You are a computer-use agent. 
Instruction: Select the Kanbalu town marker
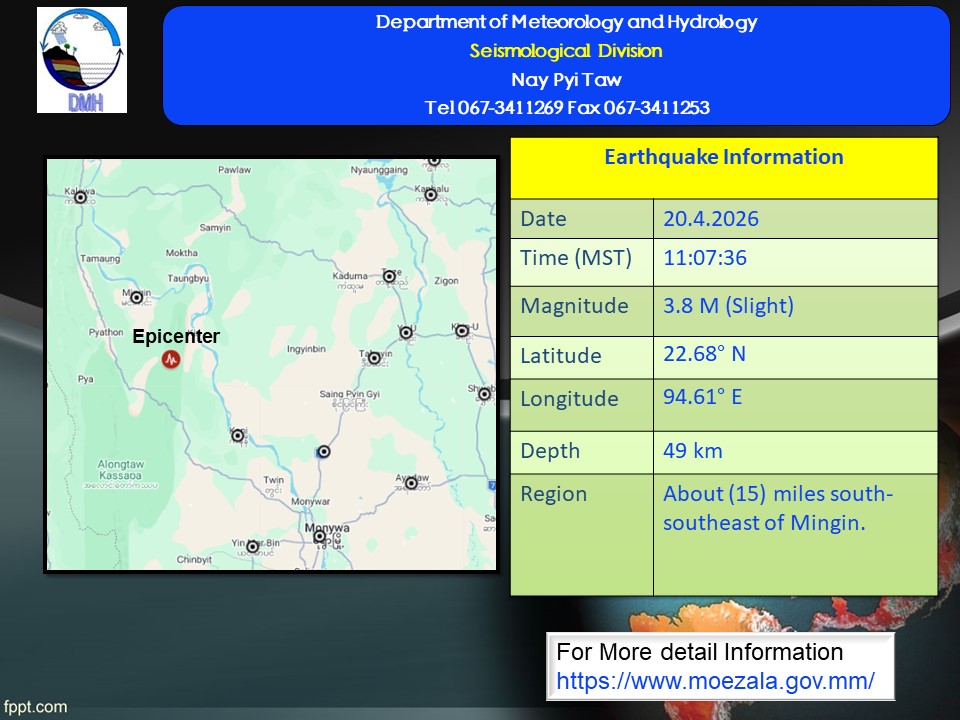point(431,195)
